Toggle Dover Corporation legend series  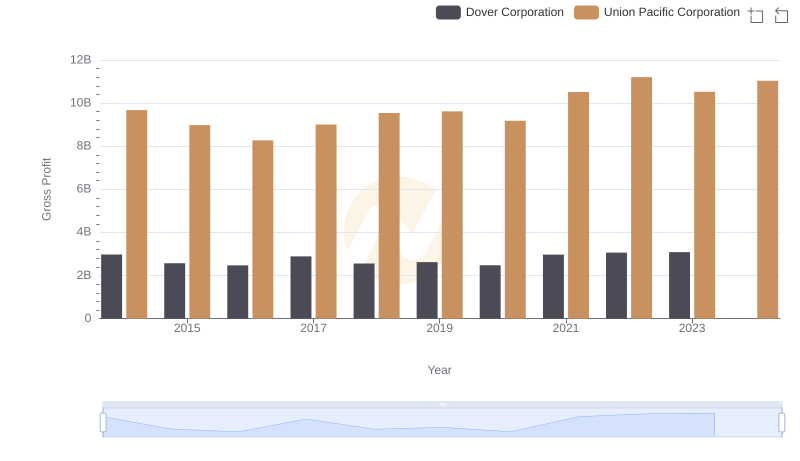pyautogui.click(x=499, y=12)
